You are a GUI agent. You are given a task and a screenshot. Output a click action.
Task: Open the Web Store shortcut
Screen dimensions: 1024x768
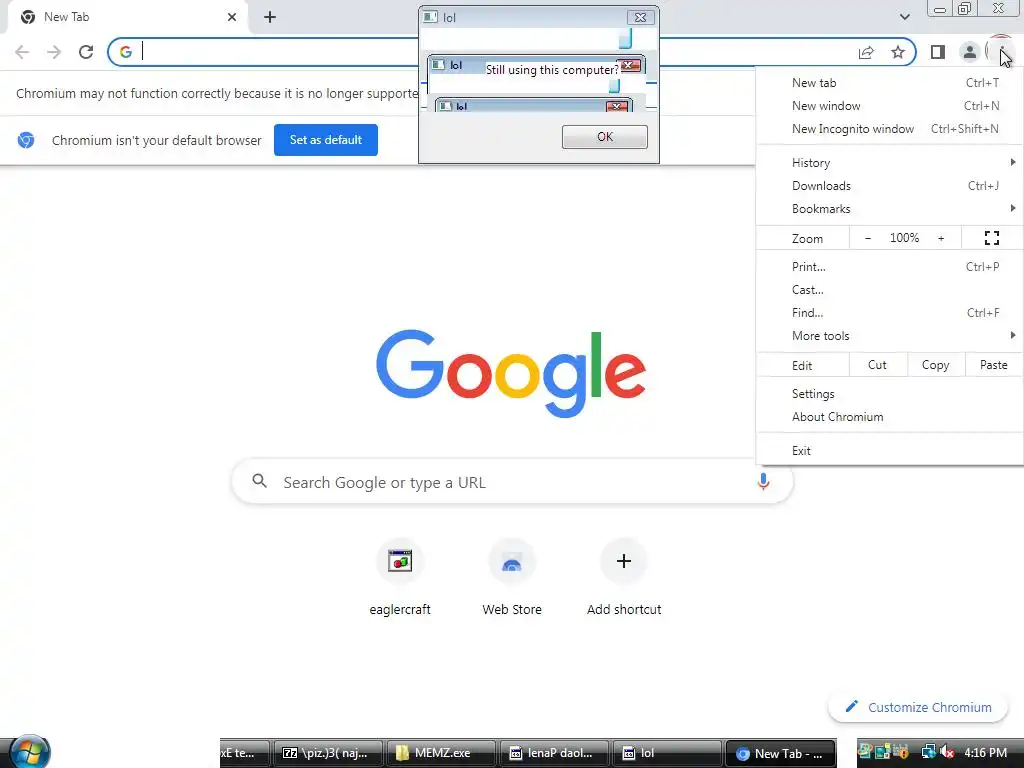tap(512, 577)
